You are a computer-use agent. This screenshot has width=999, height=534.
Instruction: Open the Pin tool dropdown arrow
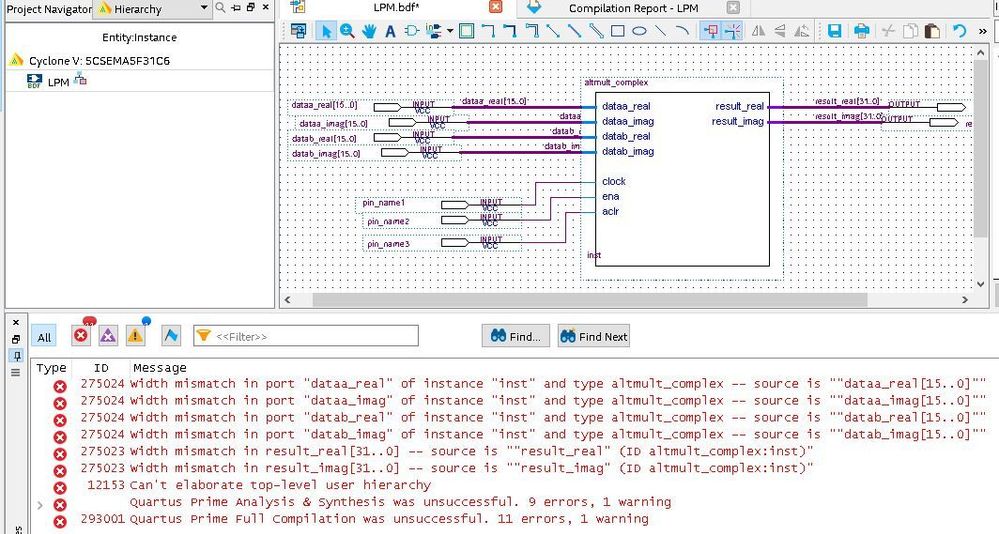(x=450, y=31)
